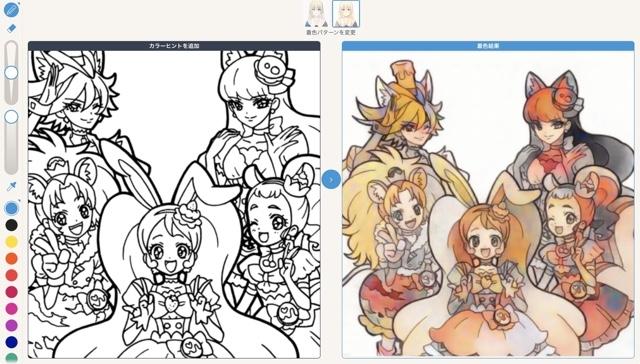Select the dark navy color swatch

coord(11,342)
